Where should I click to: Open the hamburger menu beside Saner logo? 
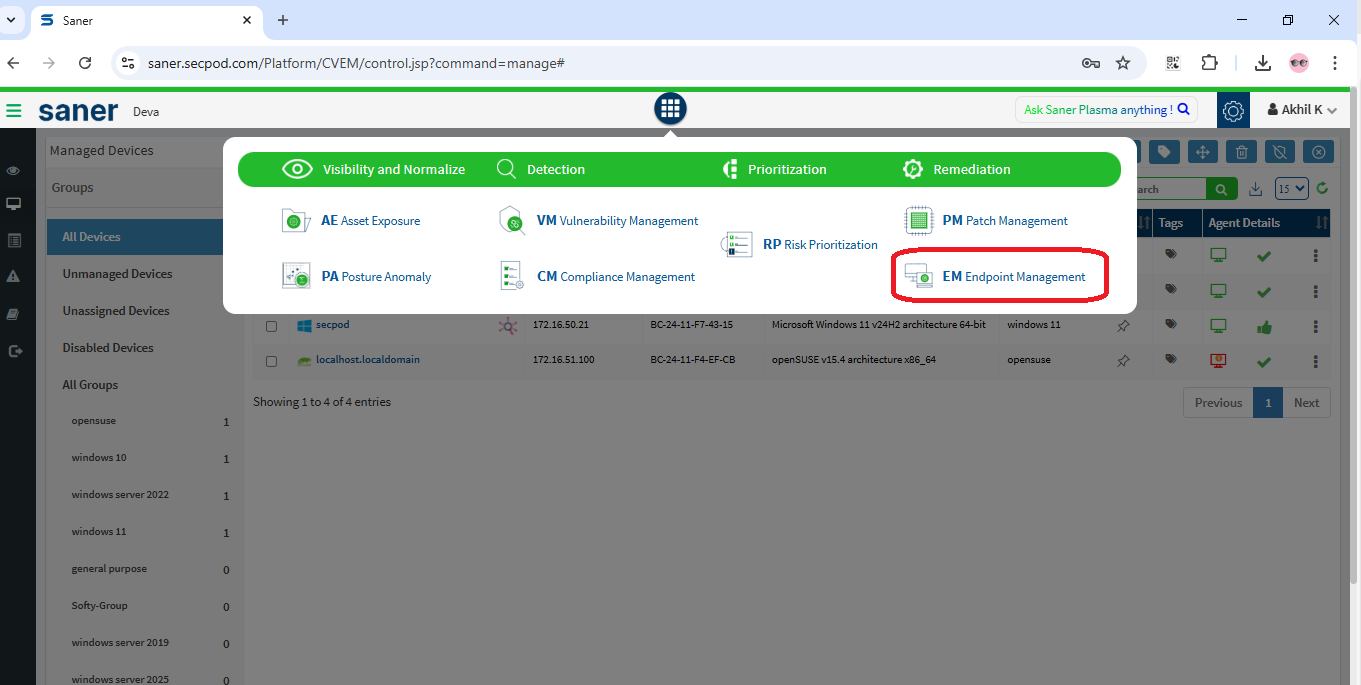14,111
